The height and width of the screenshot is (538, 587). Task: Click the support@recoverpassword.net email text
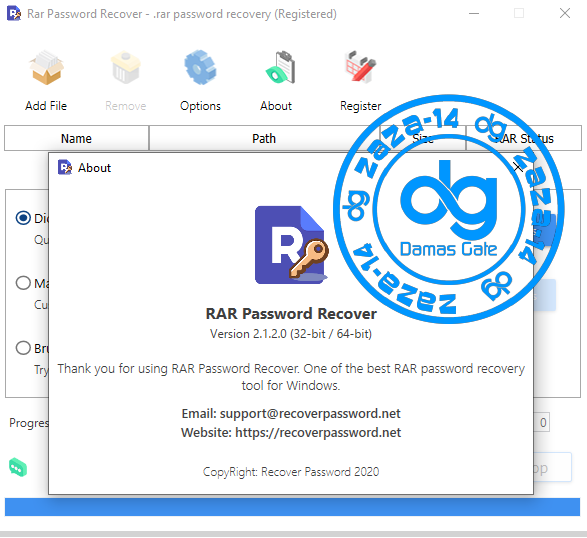[x=310, y=414]
